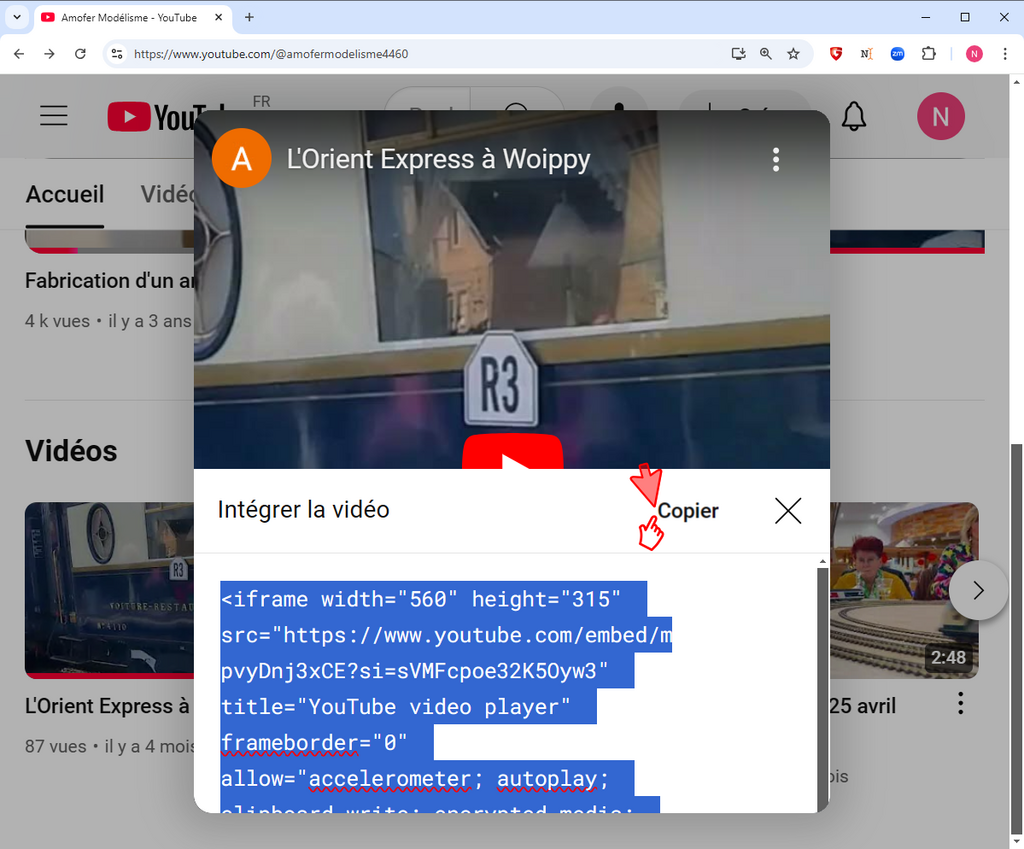Click the '87 vues' metadata text
This screenshot has width=1024, height=849.
[x=56, y=746]
